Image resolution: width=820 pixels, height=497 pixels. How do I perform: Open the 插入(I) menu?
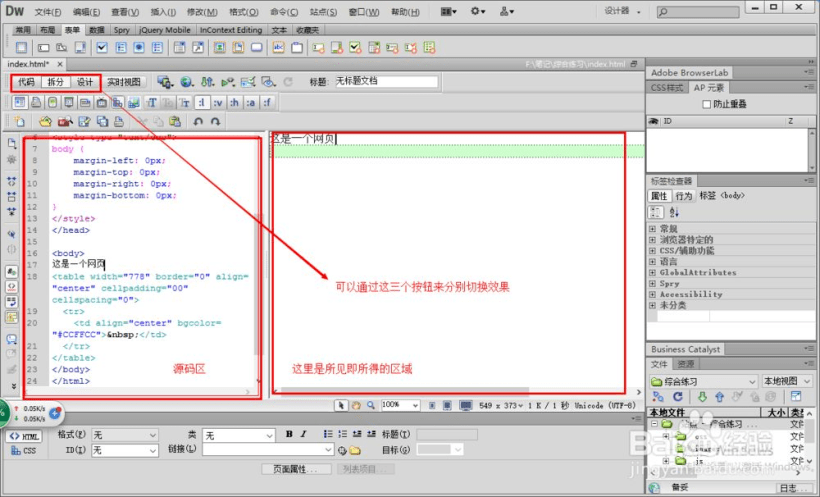pyautogui.click(x=163, y=12)
